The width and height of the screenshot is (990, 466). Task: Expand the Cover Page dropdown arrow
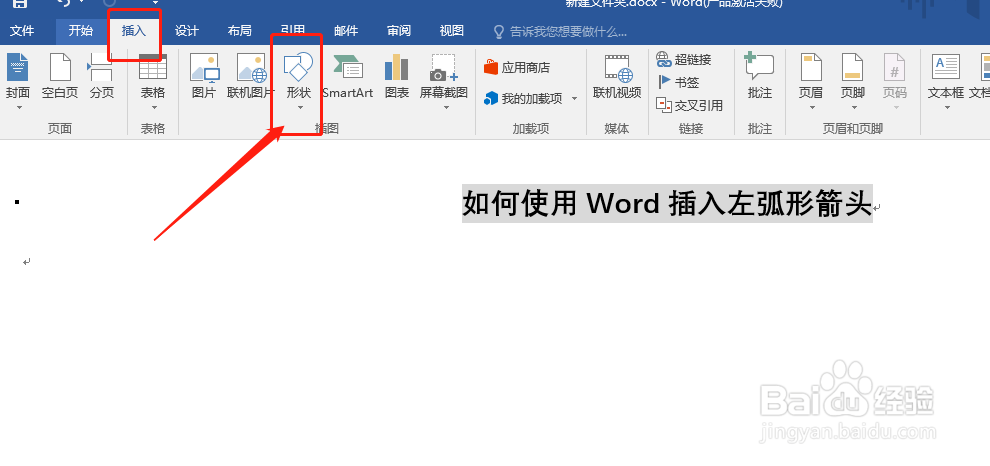[18, 107]
